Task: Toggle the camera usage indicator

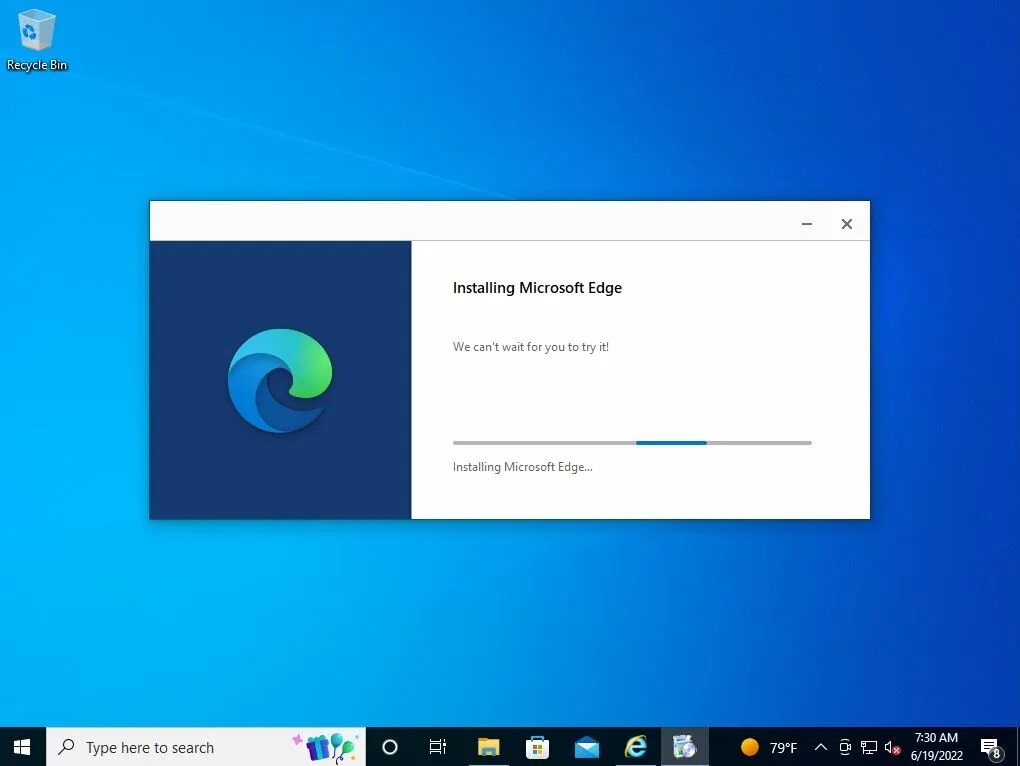Action: 843,747
